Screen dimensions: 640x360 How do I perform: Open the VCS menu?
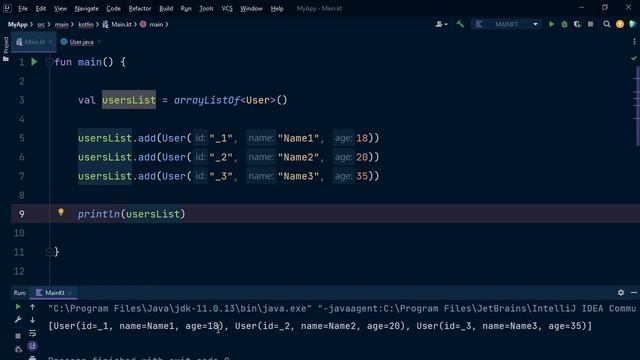coord(227,8)
